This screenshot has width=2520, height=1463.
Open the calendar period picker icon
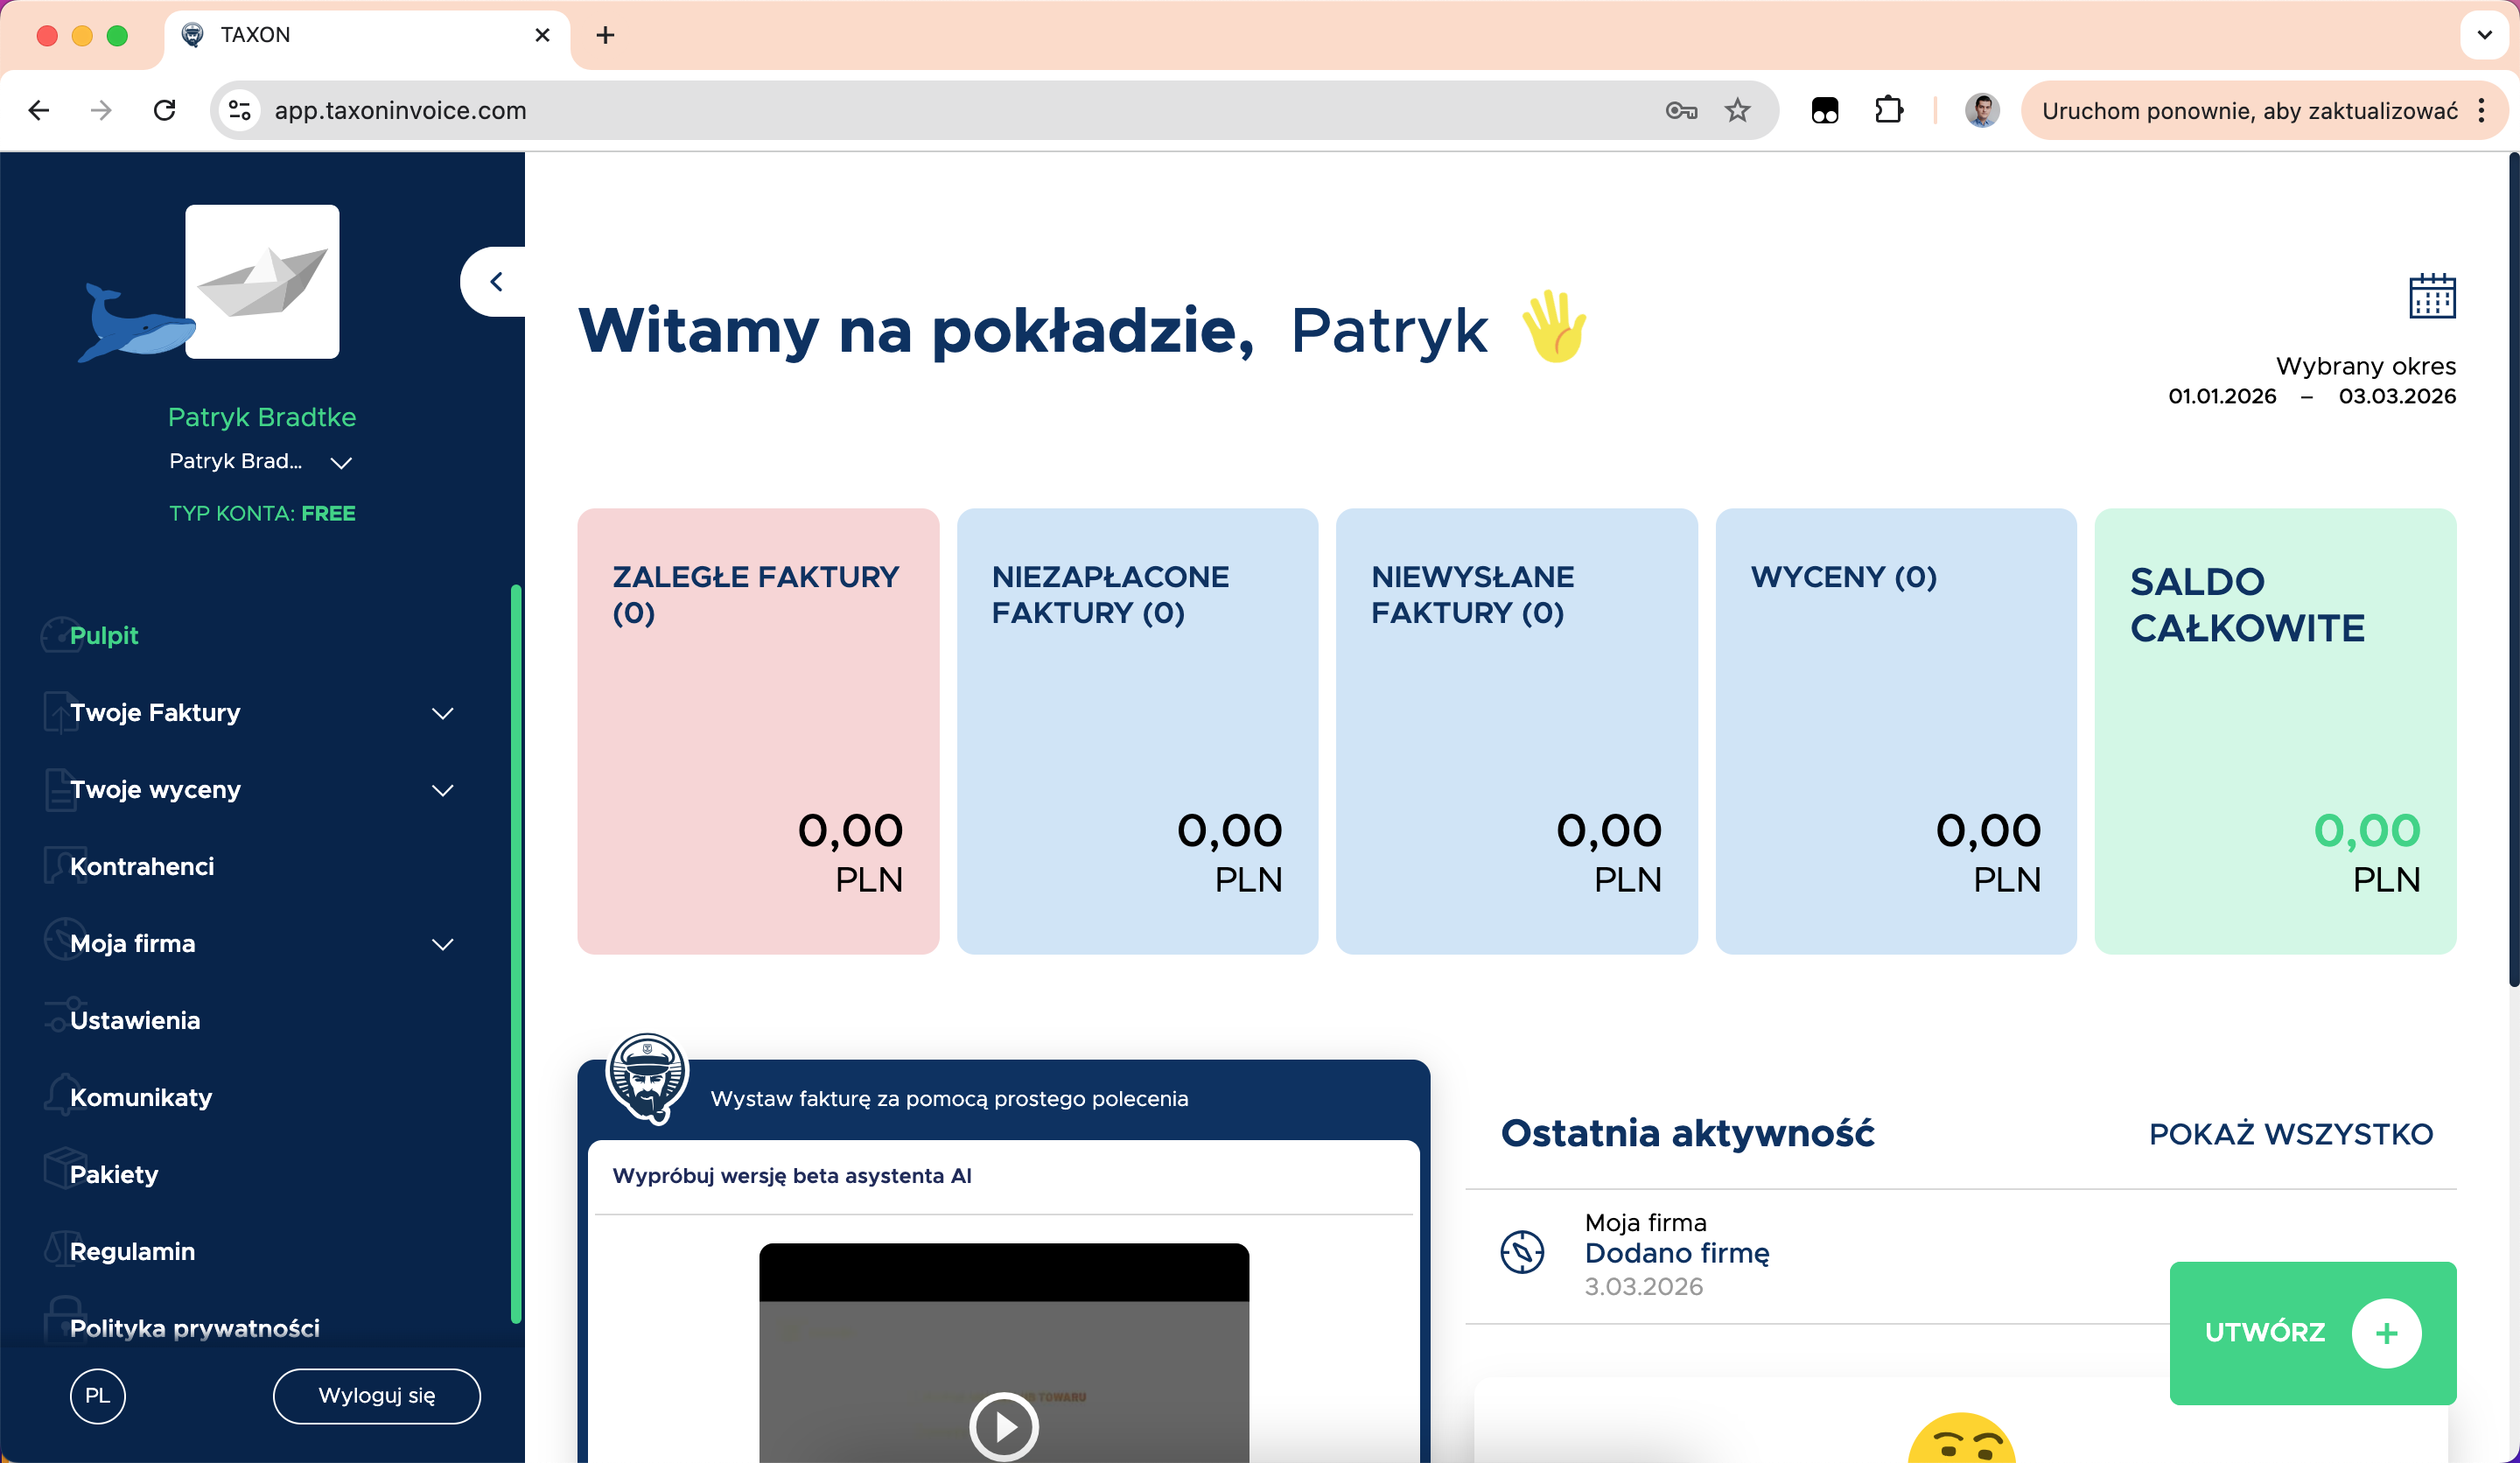click(x=2432, y=296)
